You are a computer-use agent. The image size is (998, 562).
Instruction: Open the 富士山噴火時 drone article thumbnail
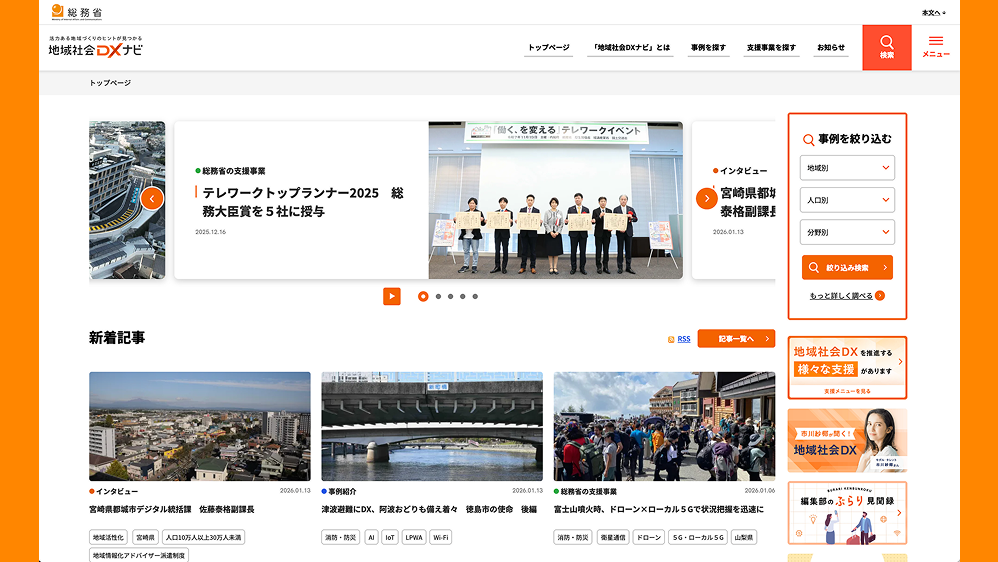(x=664, y=427)
